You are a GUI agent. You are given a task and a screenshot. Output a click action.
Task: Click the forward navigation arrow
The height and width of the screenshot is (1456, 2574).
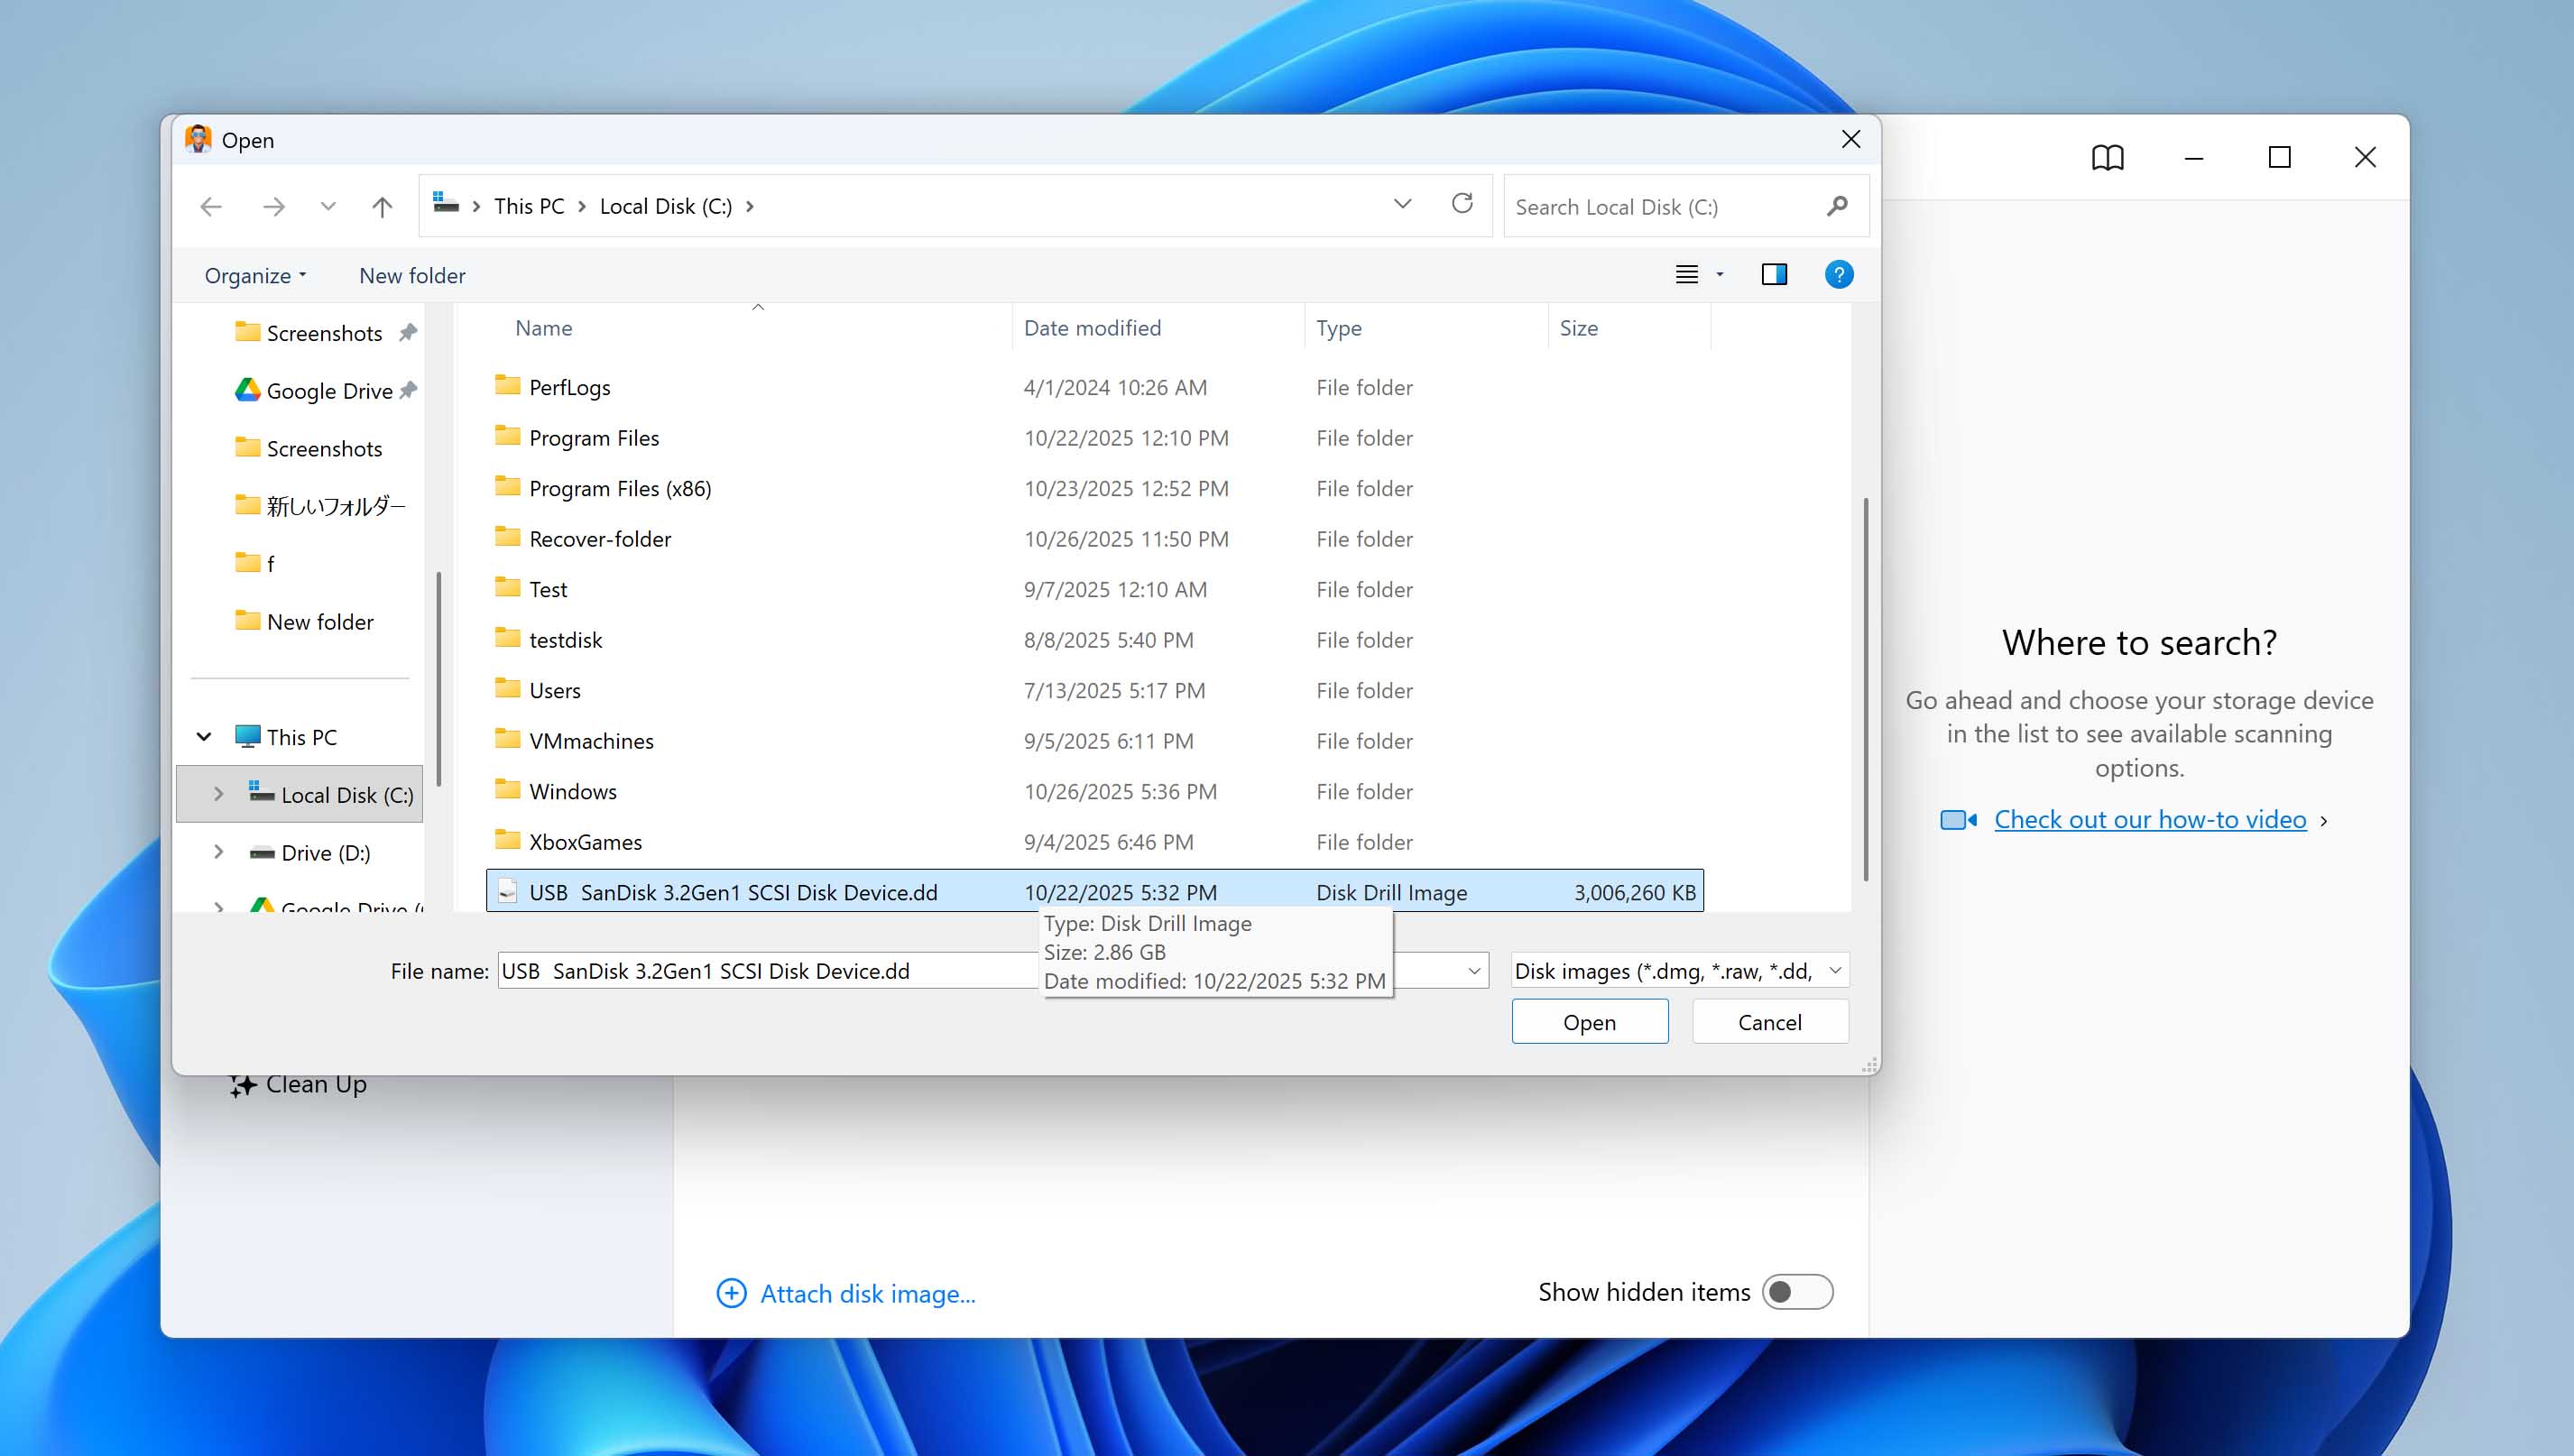coord(274,206)
